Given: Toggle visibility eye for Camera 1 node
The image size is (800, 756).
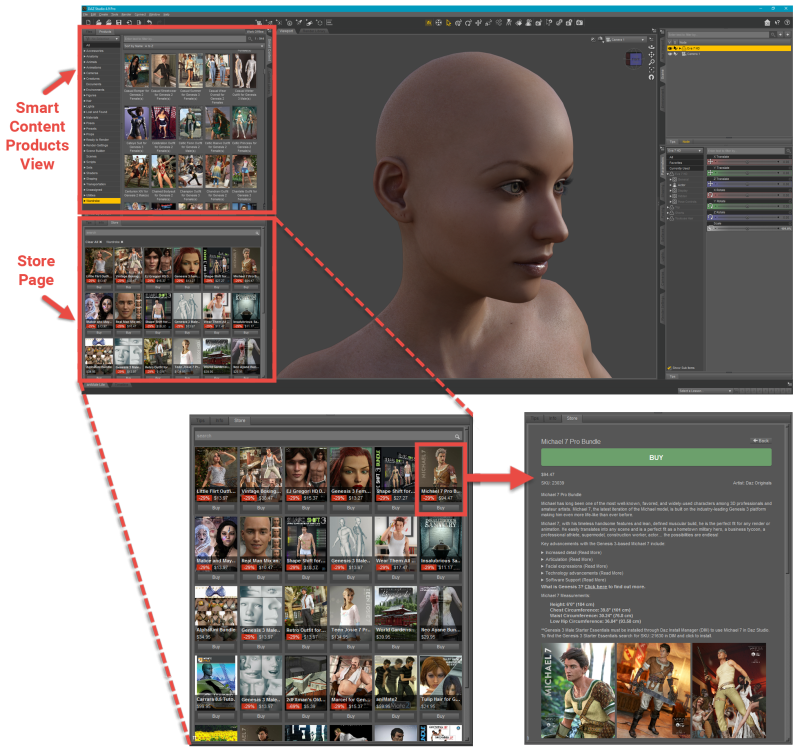Looking at the screenshot, I should click(669, 53).
